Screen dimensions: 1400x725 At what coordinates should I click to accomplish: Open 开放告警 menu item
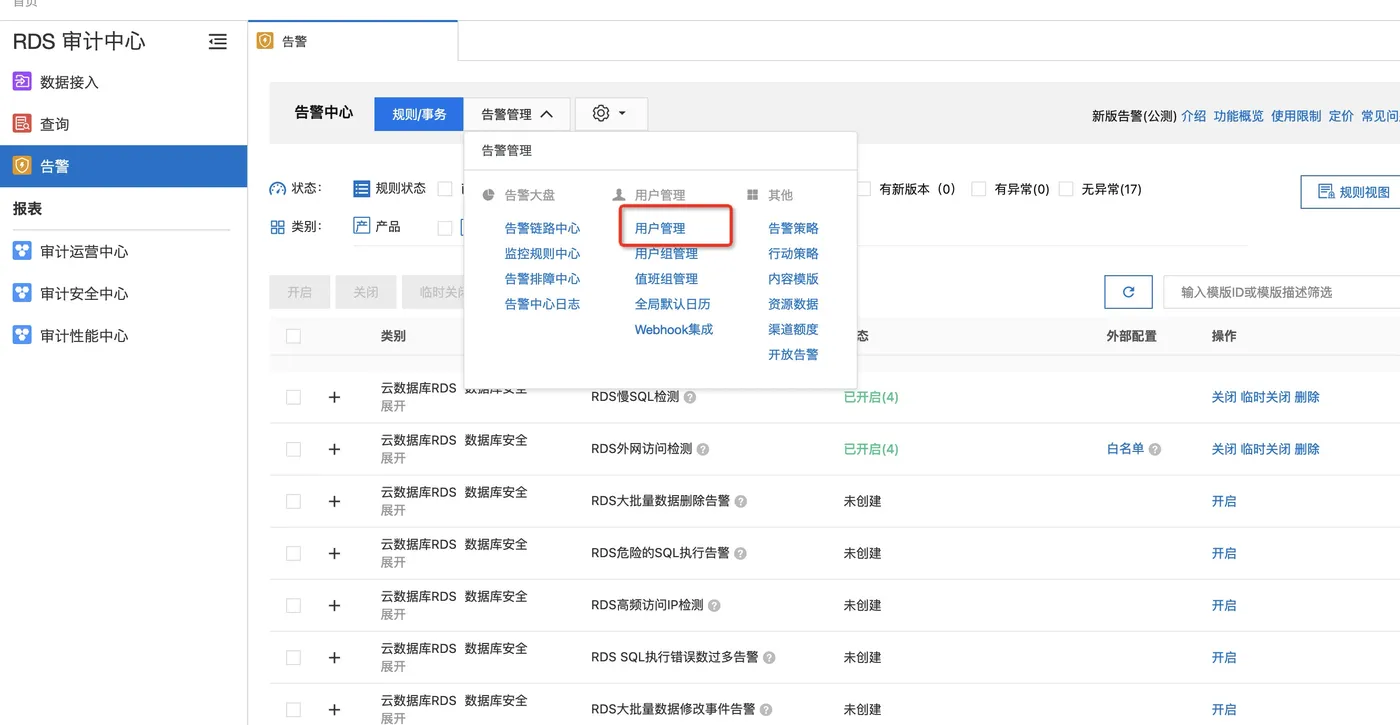[x=793, y=354]
